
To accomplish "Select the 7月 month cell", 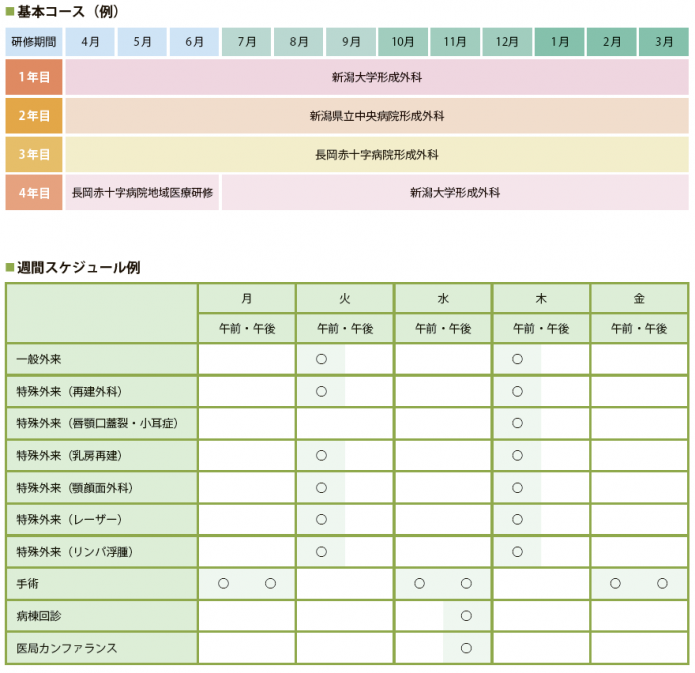I will [x=246, y=42].
